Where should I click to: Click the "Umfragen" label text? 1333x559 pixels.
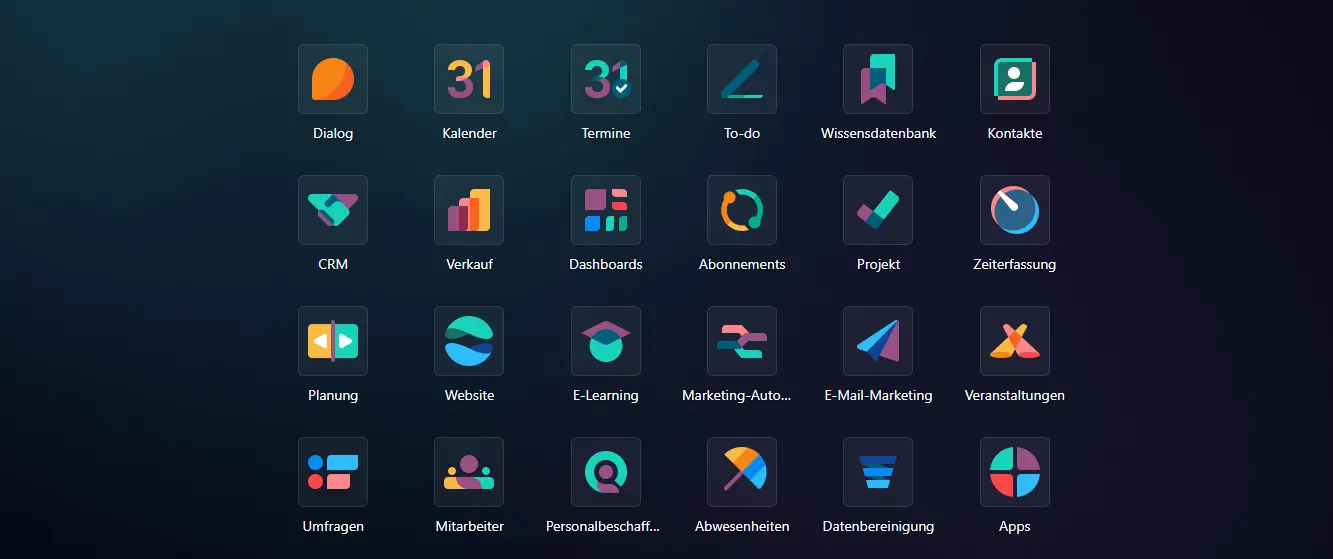tap(333, 526)
